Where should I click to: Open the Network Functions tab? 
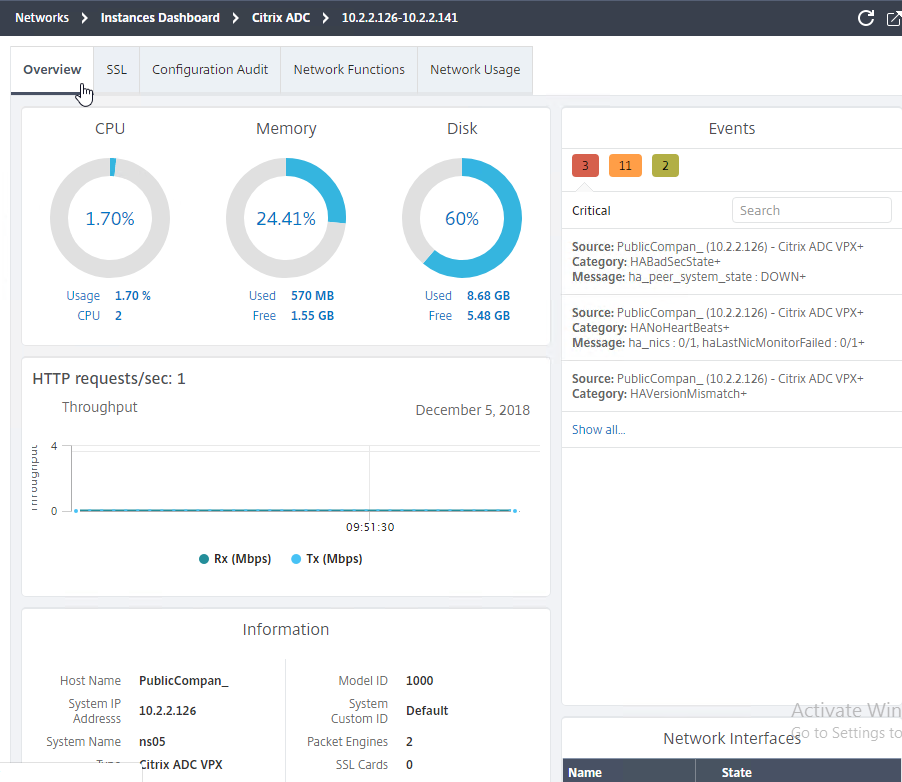tap(349, 70)
